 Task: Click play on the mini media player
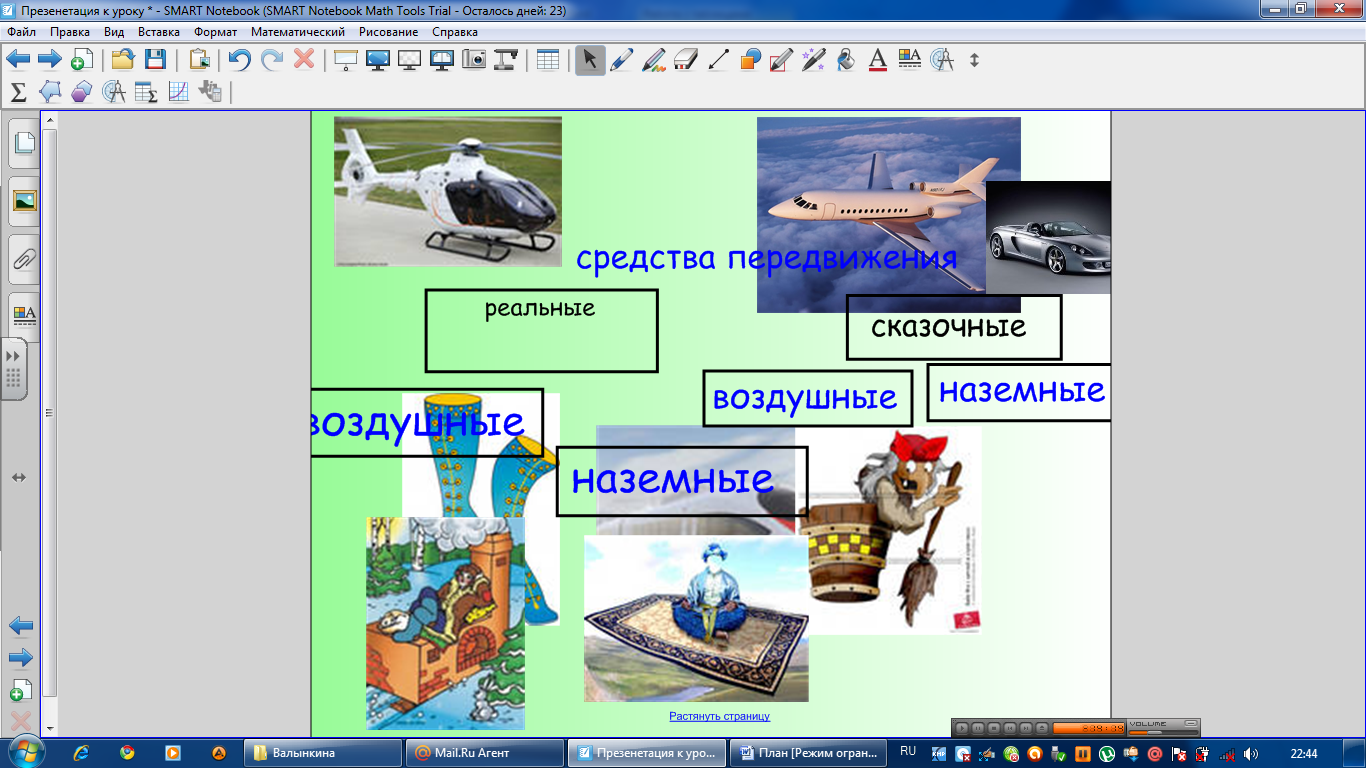[962, 728]
